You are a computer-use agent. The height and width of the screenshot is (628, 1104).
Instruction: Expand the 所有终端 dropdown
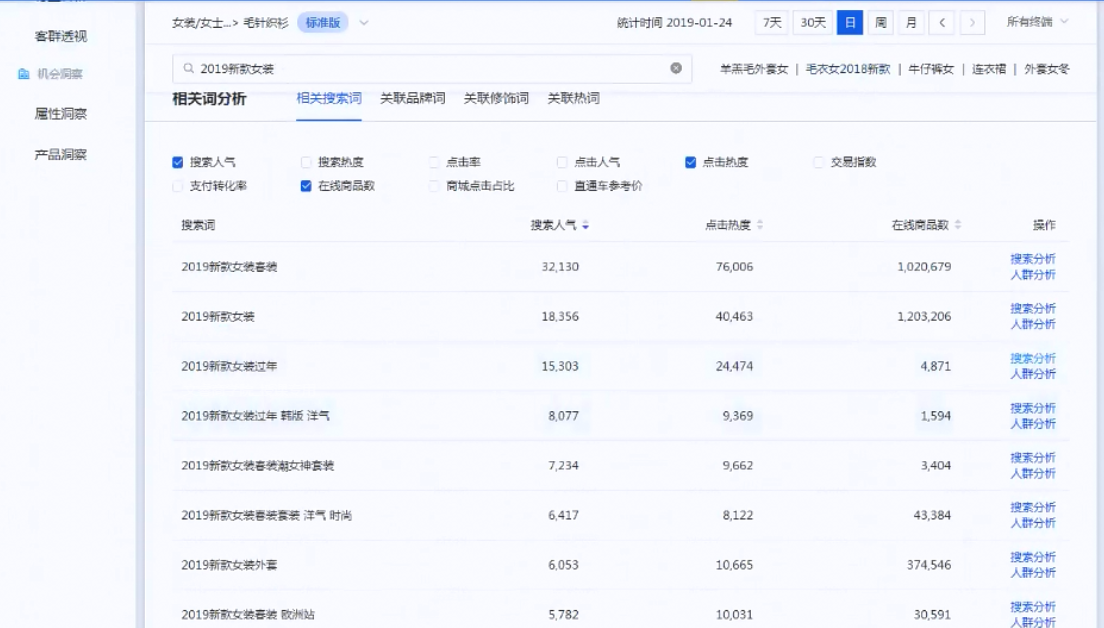[x=1037, y=22]
